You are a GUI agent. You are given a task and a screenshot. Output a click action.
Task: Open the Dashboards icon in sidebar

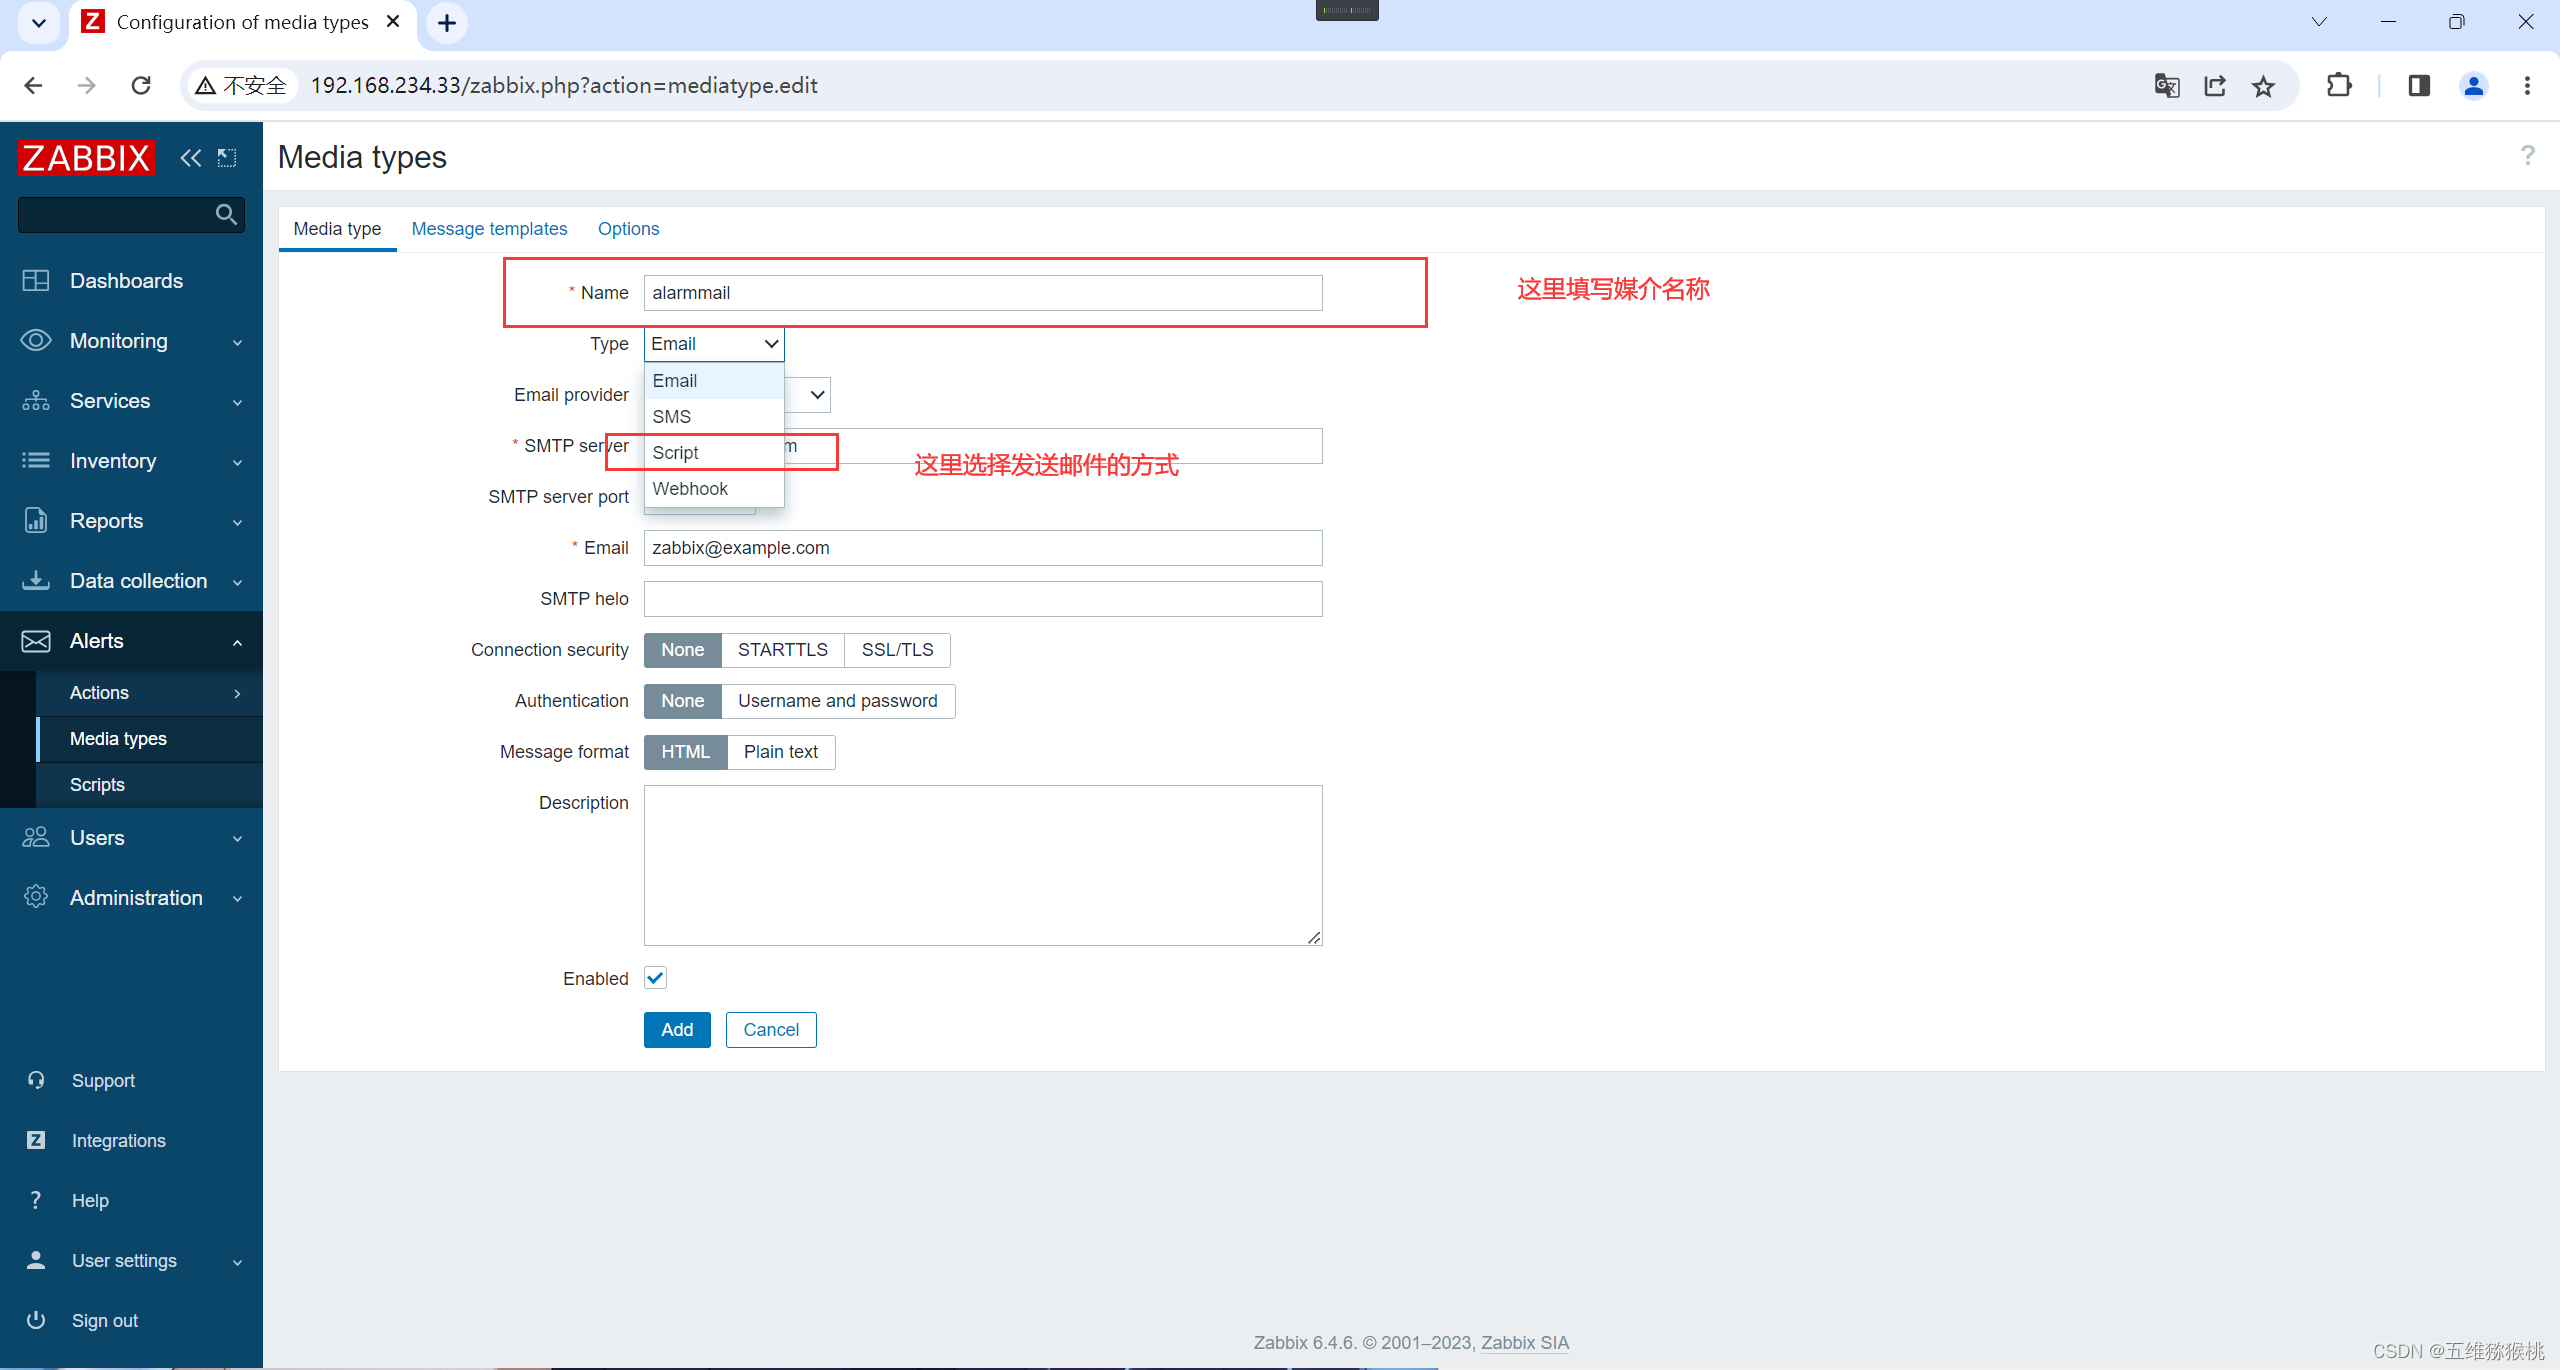click(36, 281)
